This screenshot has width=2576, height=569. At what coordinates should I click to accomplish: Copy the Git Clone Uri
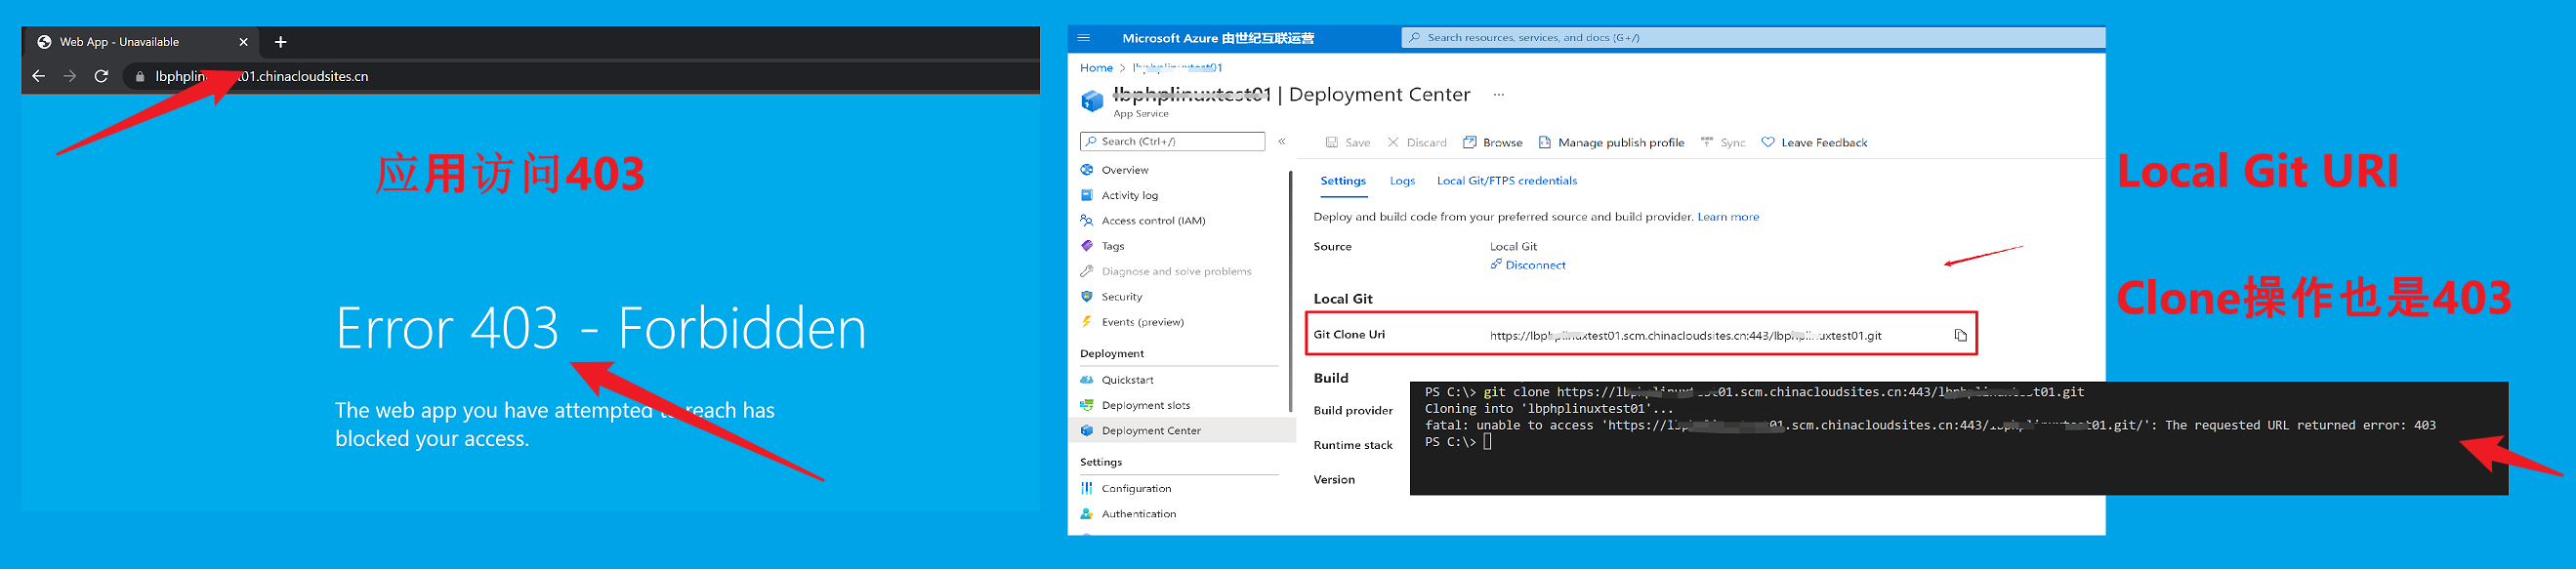point(1960,335)
